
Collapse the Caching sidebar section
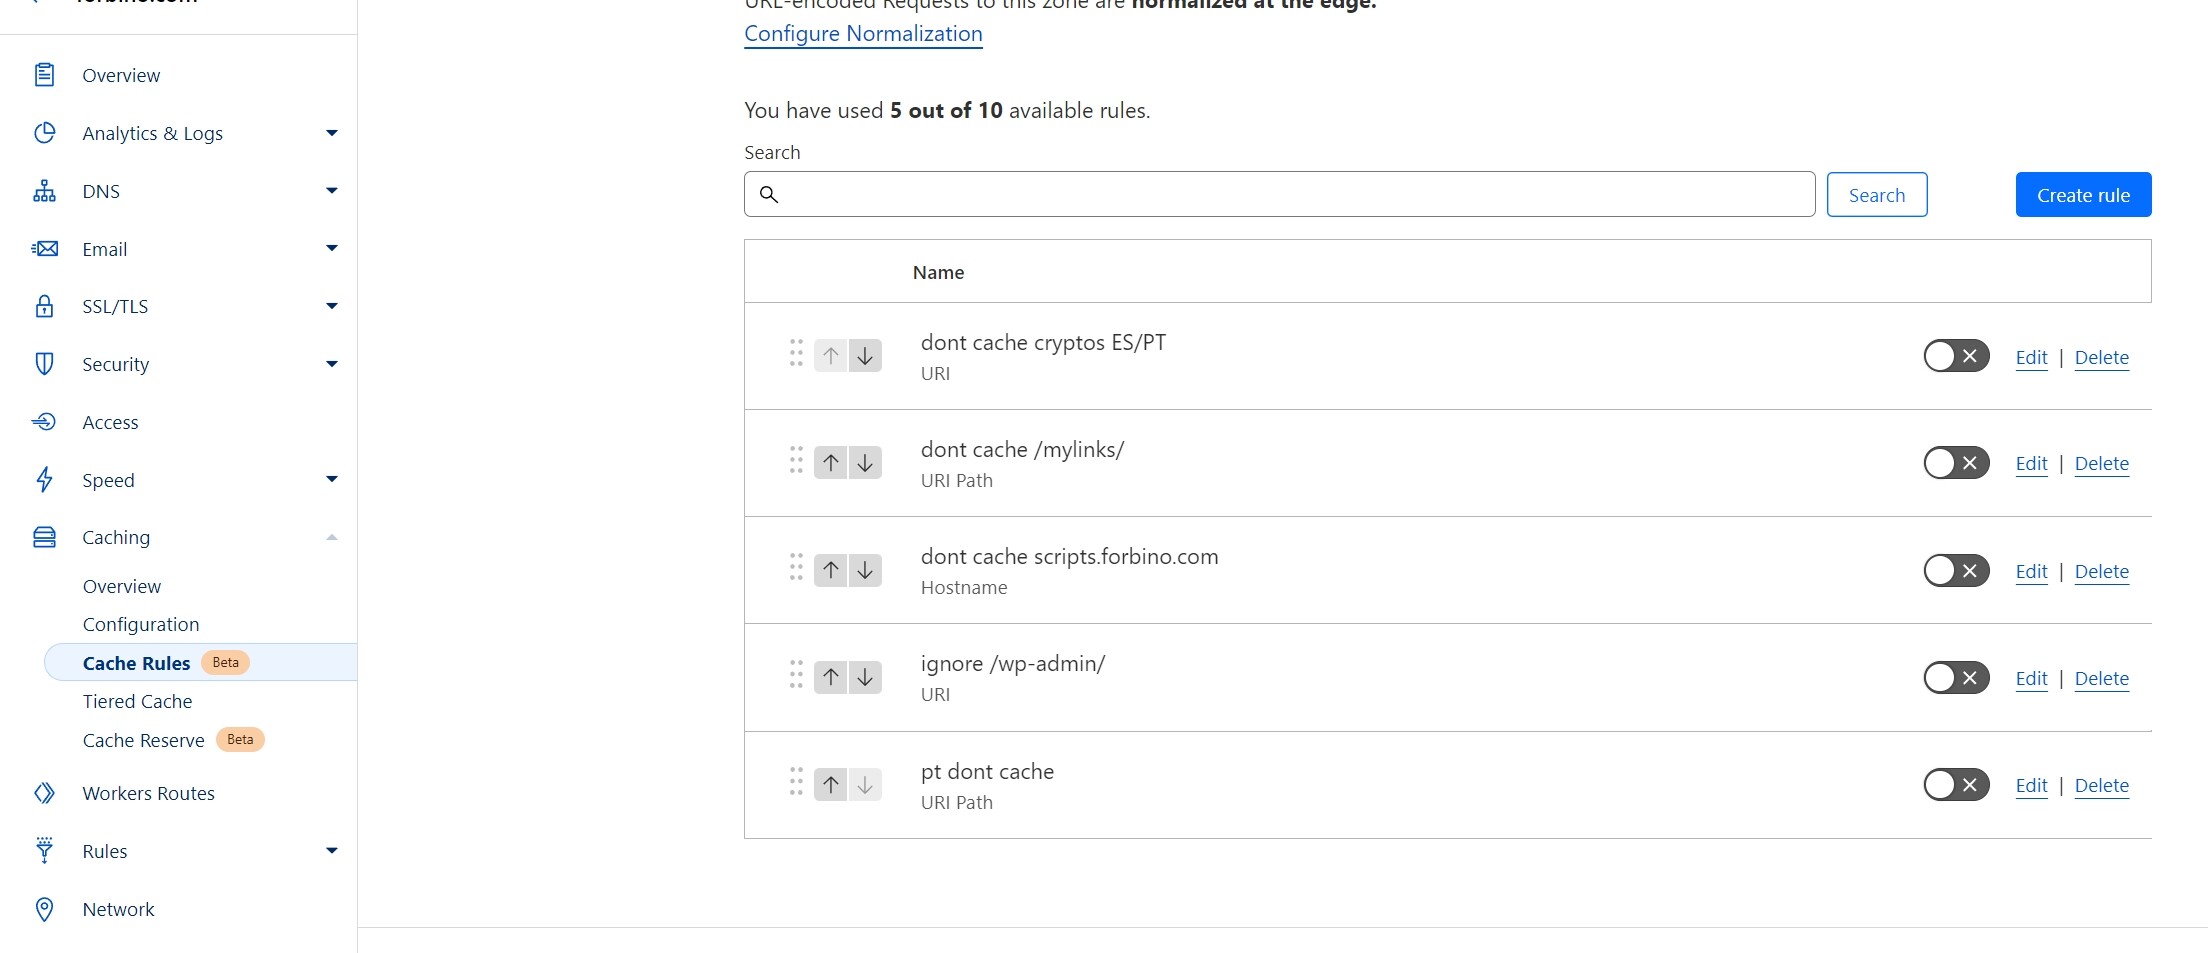pos(331,538)
